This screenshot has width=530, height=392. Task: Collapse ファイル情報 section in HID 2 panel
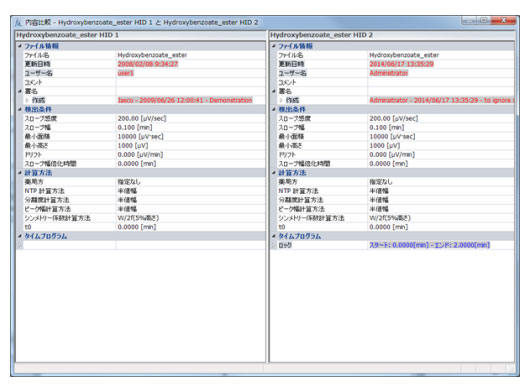pos(273,46)
